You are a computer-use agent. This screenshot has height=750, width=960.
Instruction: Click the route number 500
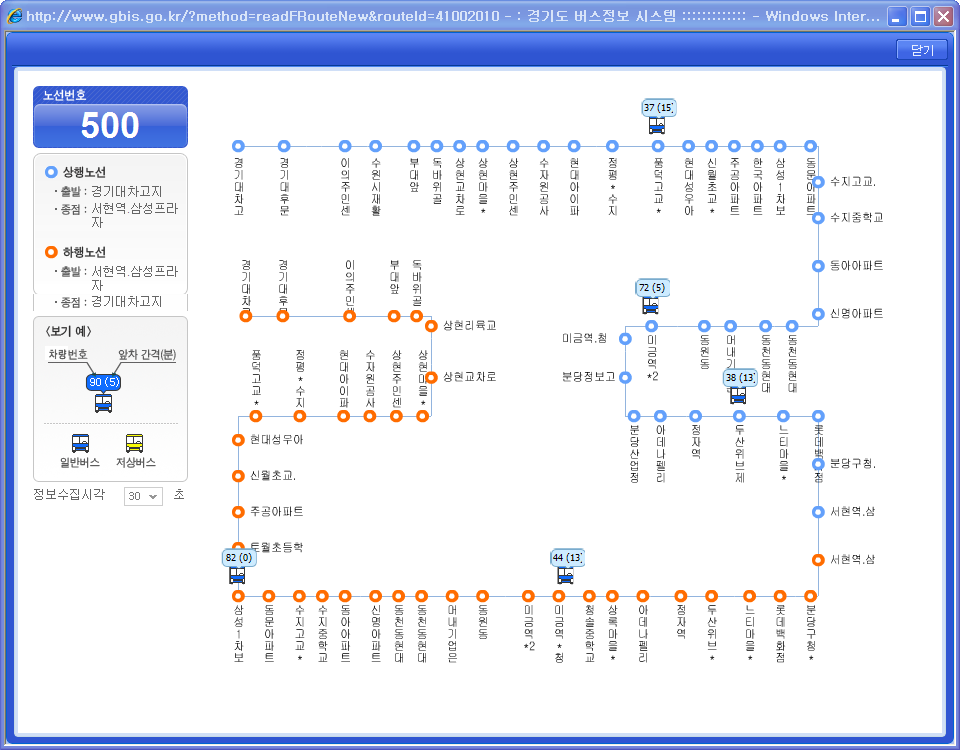(x=110, y=125)
